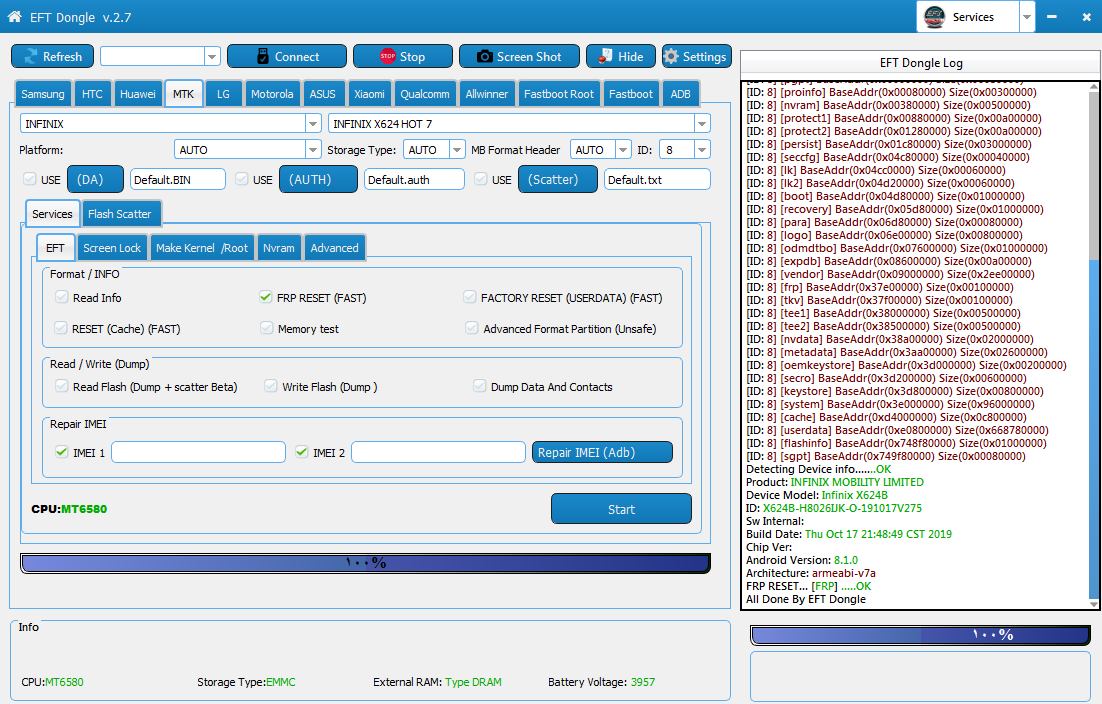
Task: Open the ID value dropdown
Action: click(701, 150)
